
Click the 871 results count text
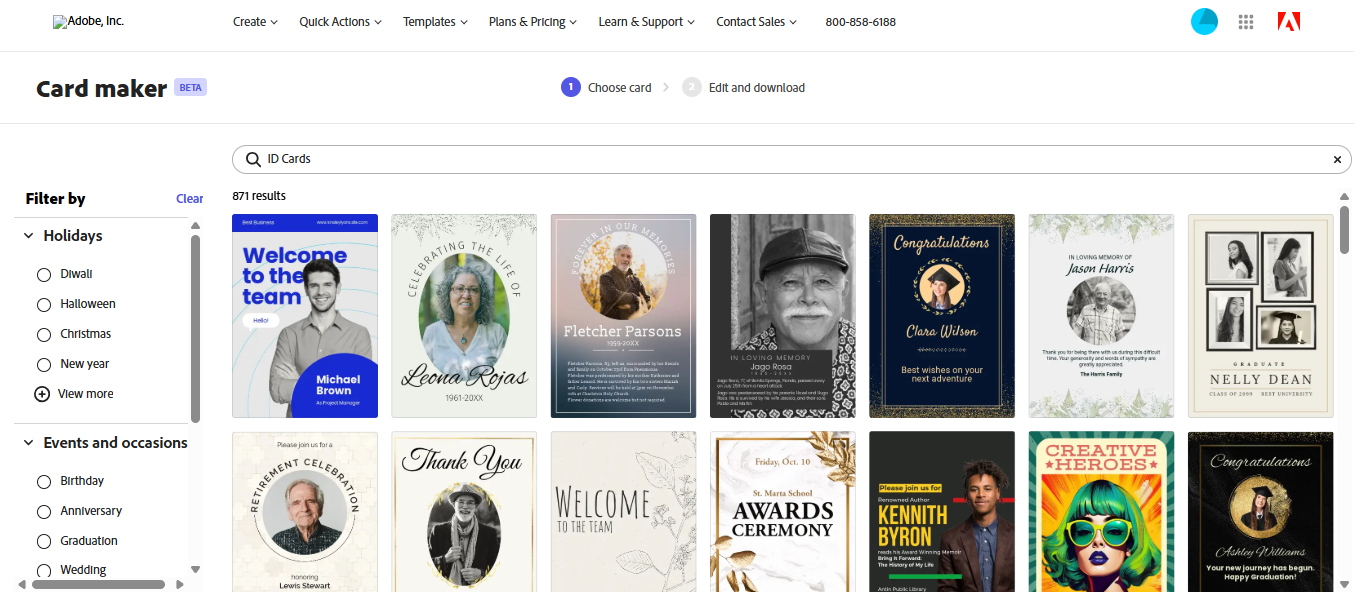(x=259, y=196)
